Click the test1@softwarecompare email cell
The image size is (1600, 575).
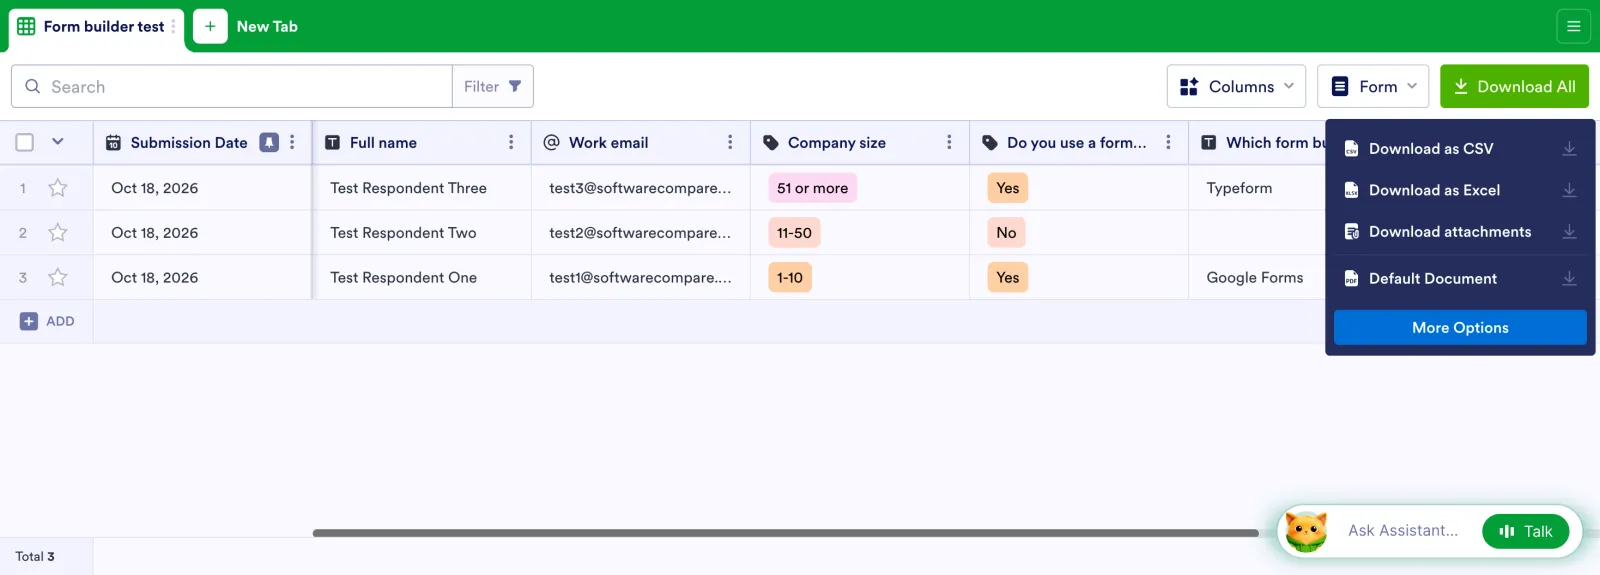[640, 278]
